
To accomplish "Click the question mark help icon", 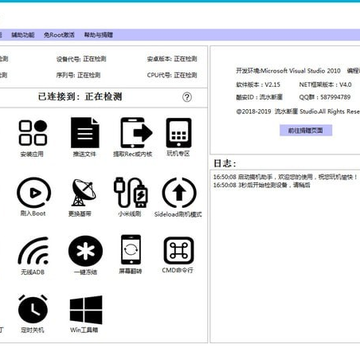I will [187, 97].
